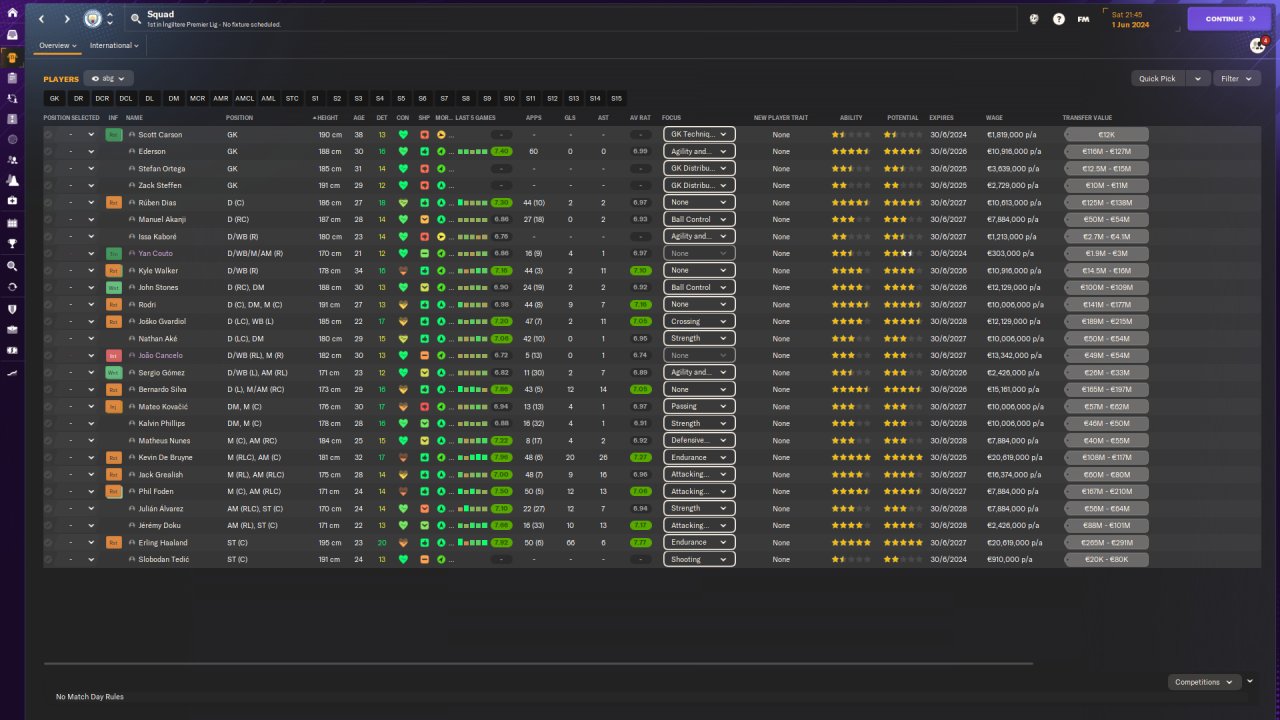Open the abg view dropdown next to Players

pyautogui.click(x=109, y=78)
